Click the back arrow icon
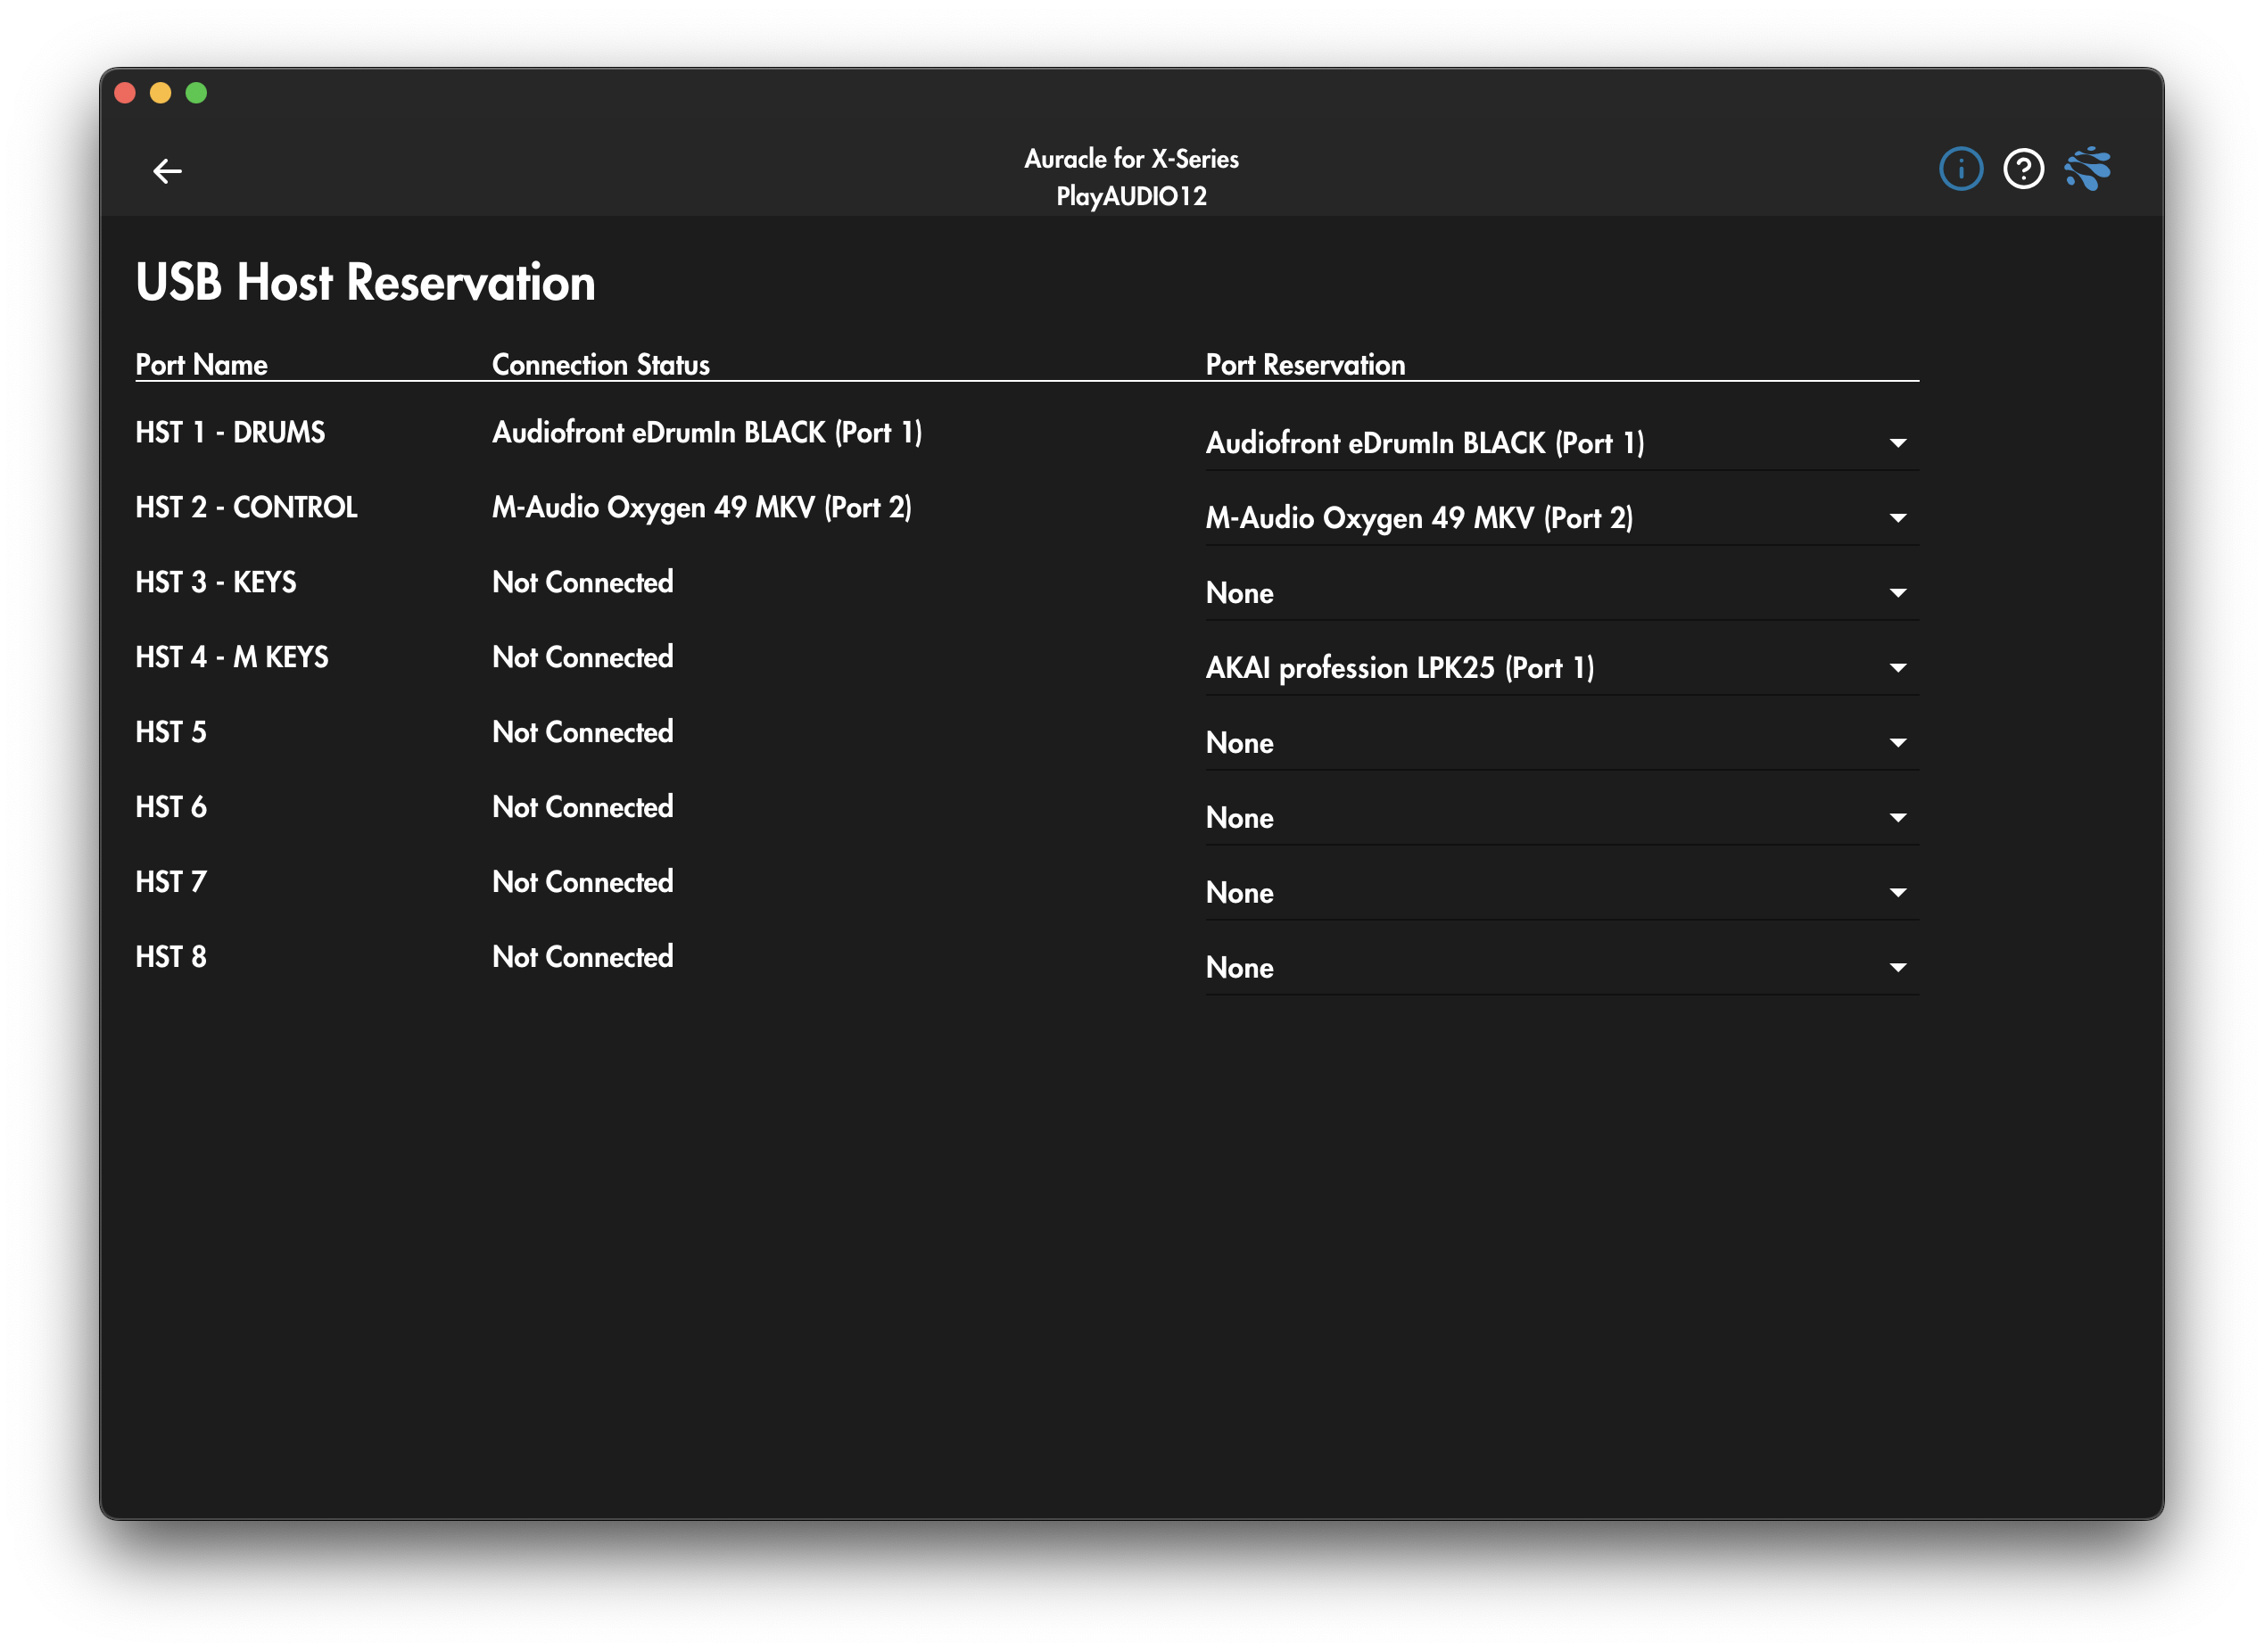This screenshot has height=1652, width=2264. [x=167, y=171]
